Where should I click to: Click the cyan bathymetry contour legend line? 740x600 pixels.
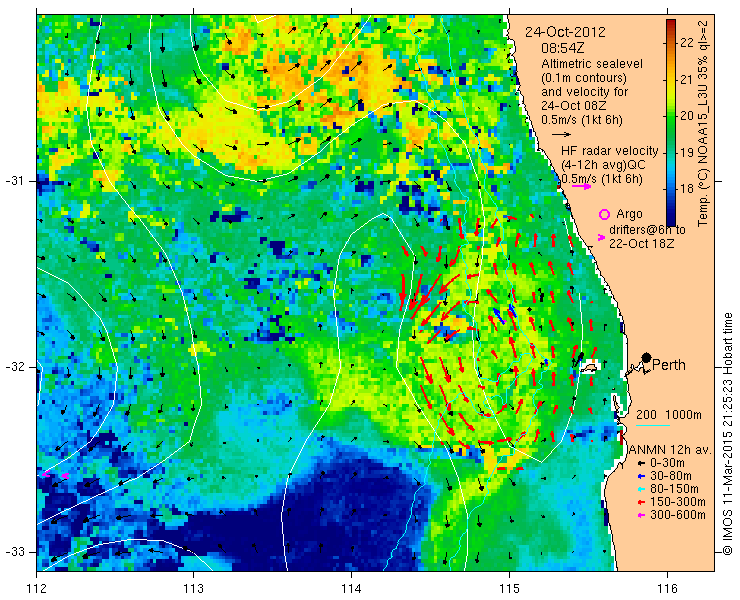(653, 426)
